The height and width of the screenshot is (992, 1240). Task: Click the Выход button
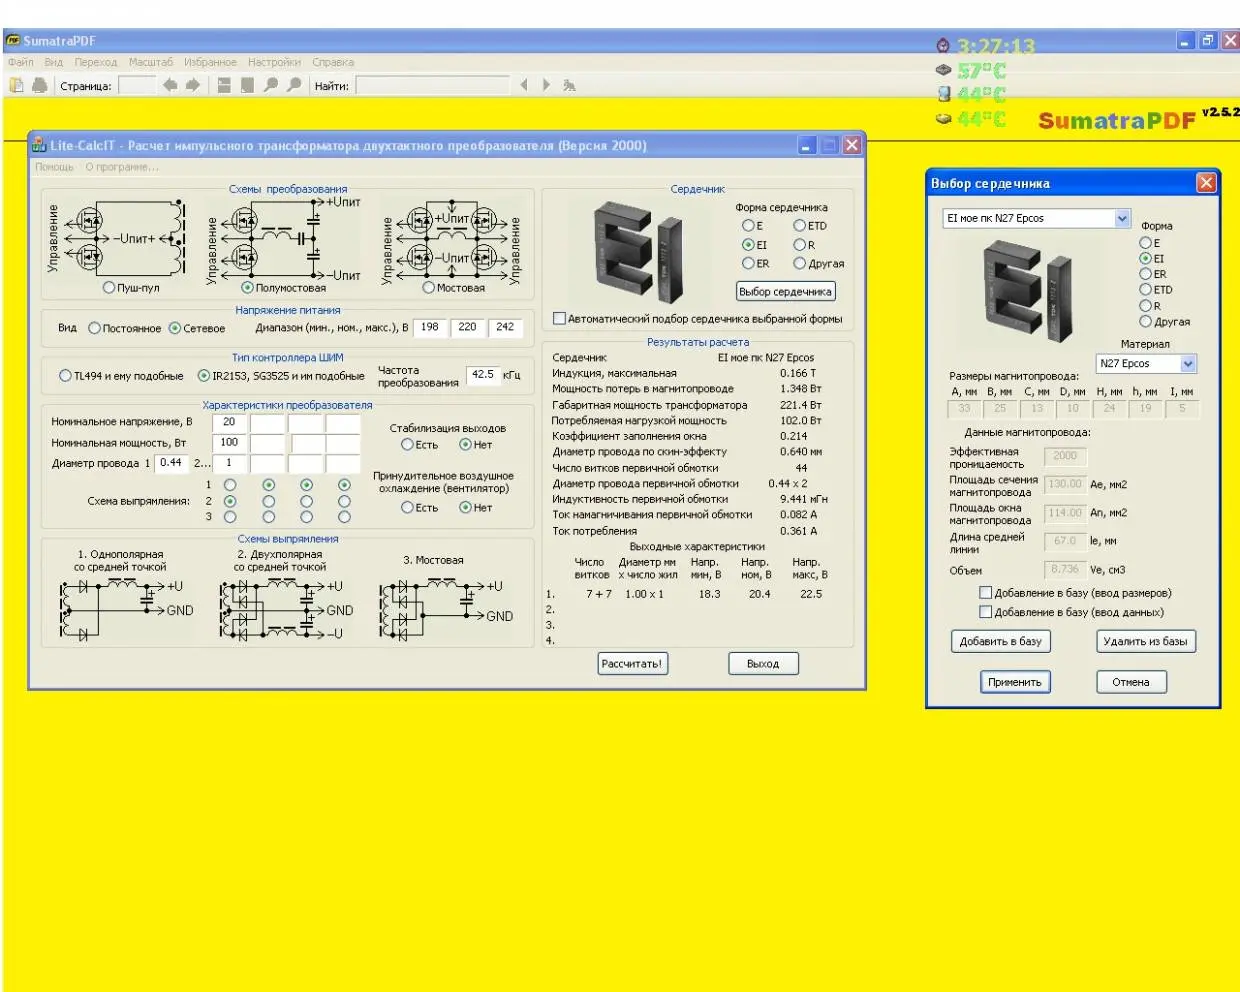pos(763,664)
